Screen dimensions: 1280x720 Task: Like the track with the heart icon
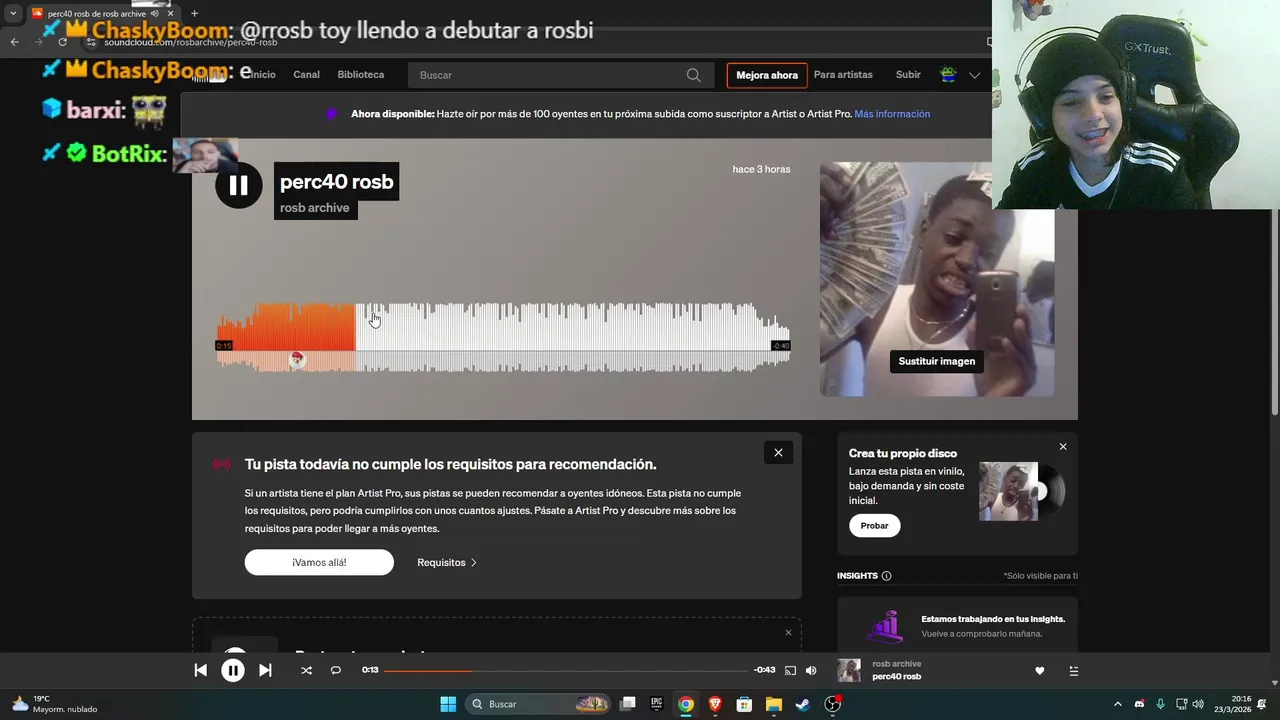[x=1040, y=671]
